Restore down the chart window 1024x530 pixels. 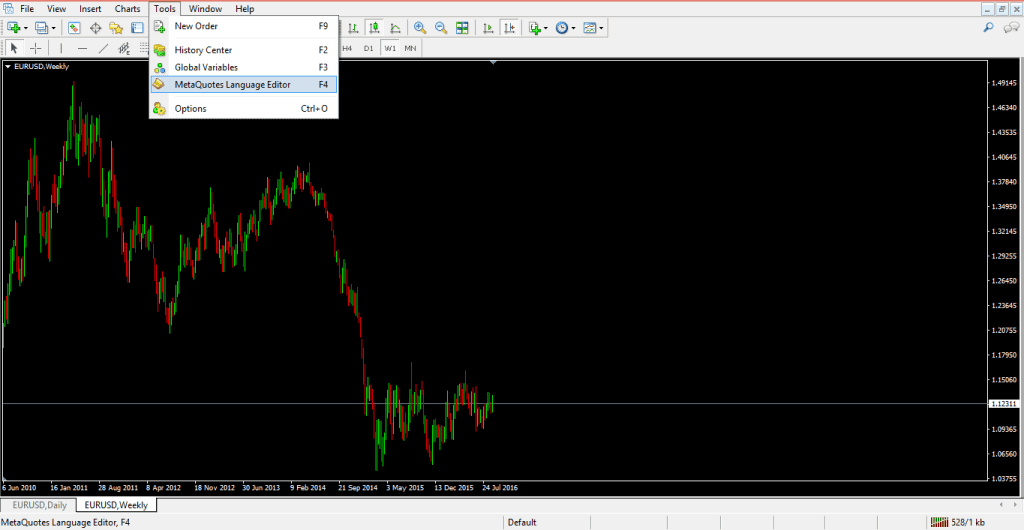[1002, 8]
